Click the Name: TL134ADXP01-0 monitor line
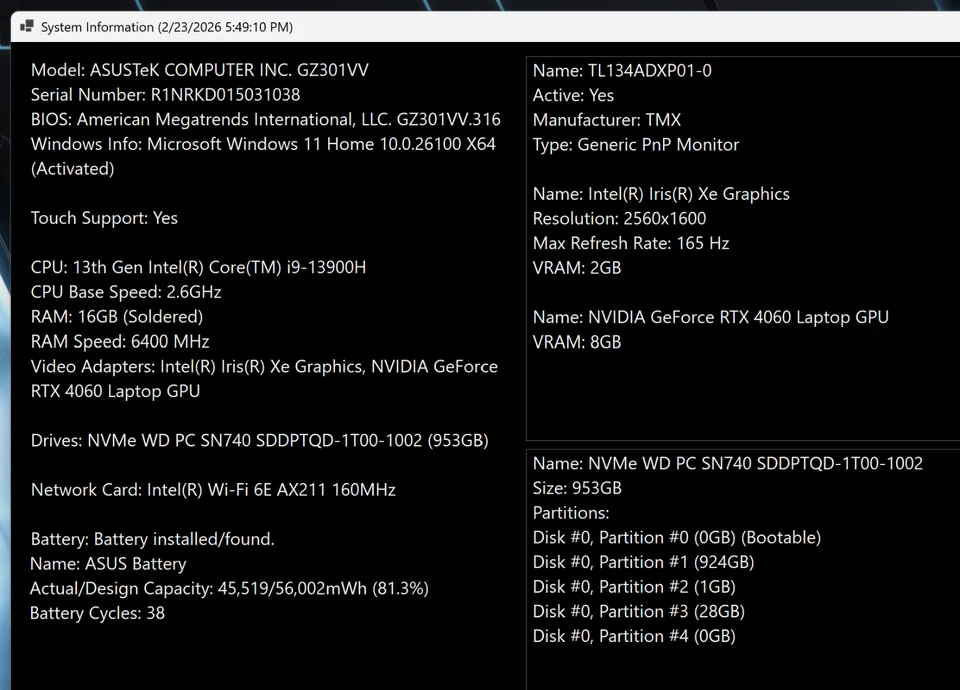The width and height of the screenshot is (960, 690). (622, 70)
